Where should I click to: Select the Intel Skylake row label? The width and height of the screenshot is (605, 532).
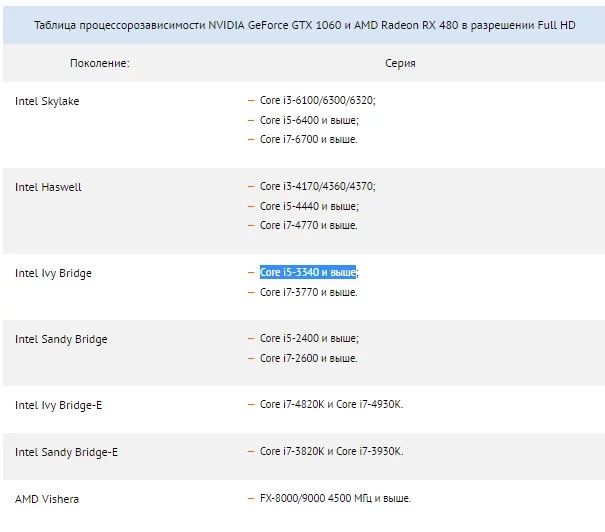tap(47, 101)
